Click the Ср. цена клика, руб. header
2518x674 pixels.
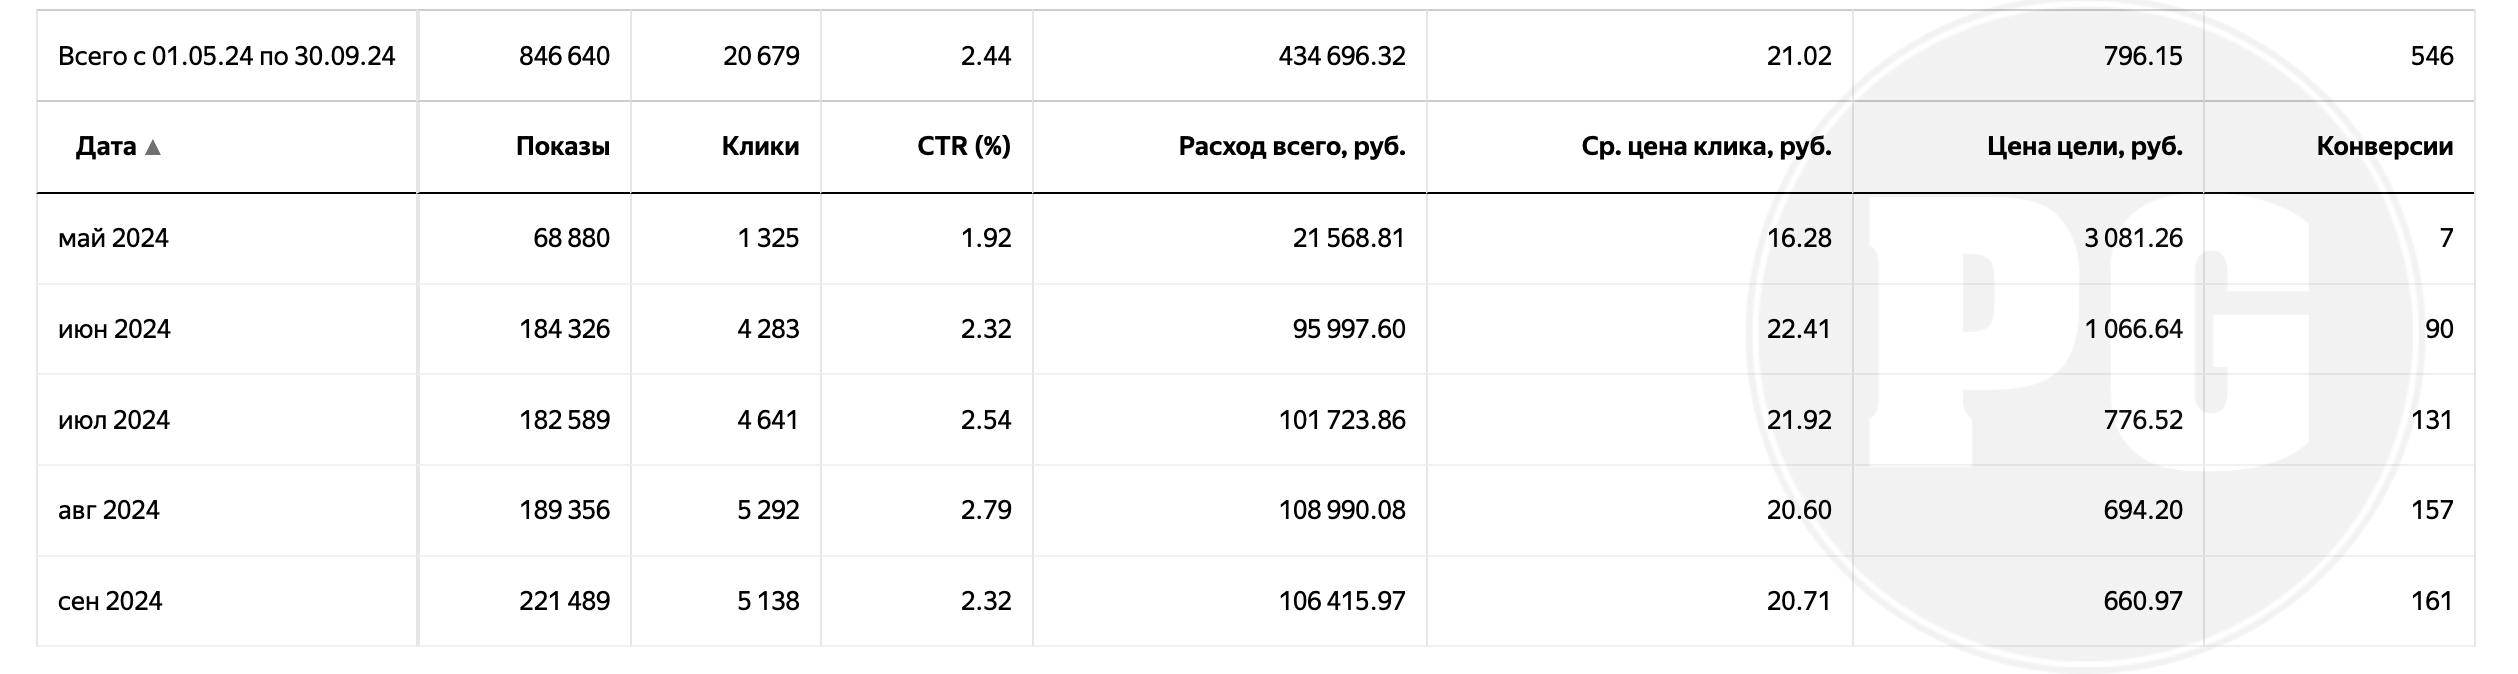coord(1707,147)
